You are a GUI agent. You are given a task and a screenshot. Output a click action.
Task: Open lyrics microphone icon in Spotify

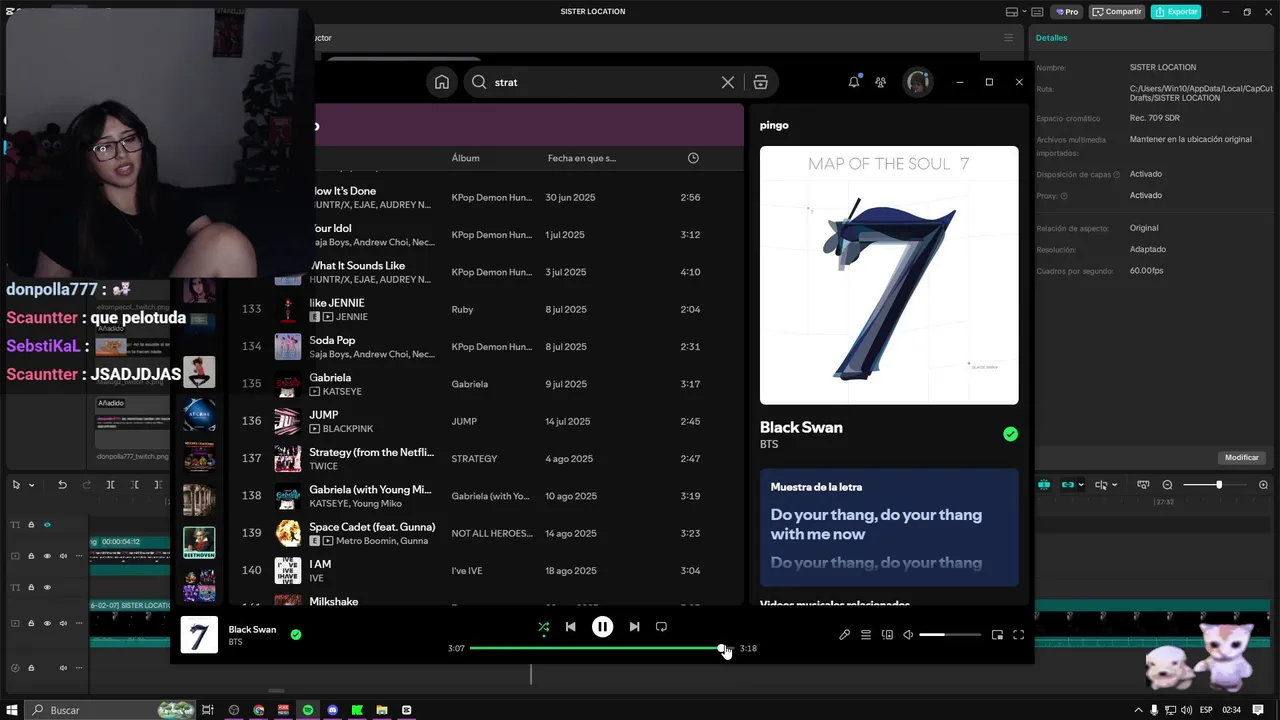coord(845,635)
